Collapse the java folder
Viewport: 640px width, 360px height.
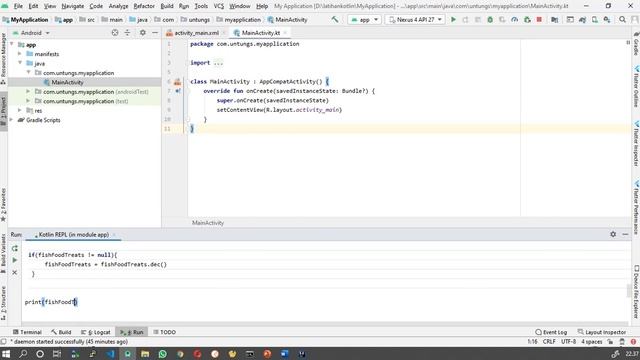coord(20,63)
